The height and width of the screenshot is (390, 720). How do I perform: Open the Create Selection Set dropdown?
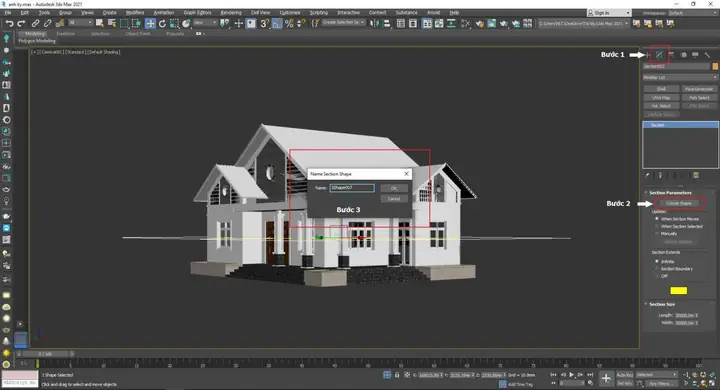[x=343, y=23]
